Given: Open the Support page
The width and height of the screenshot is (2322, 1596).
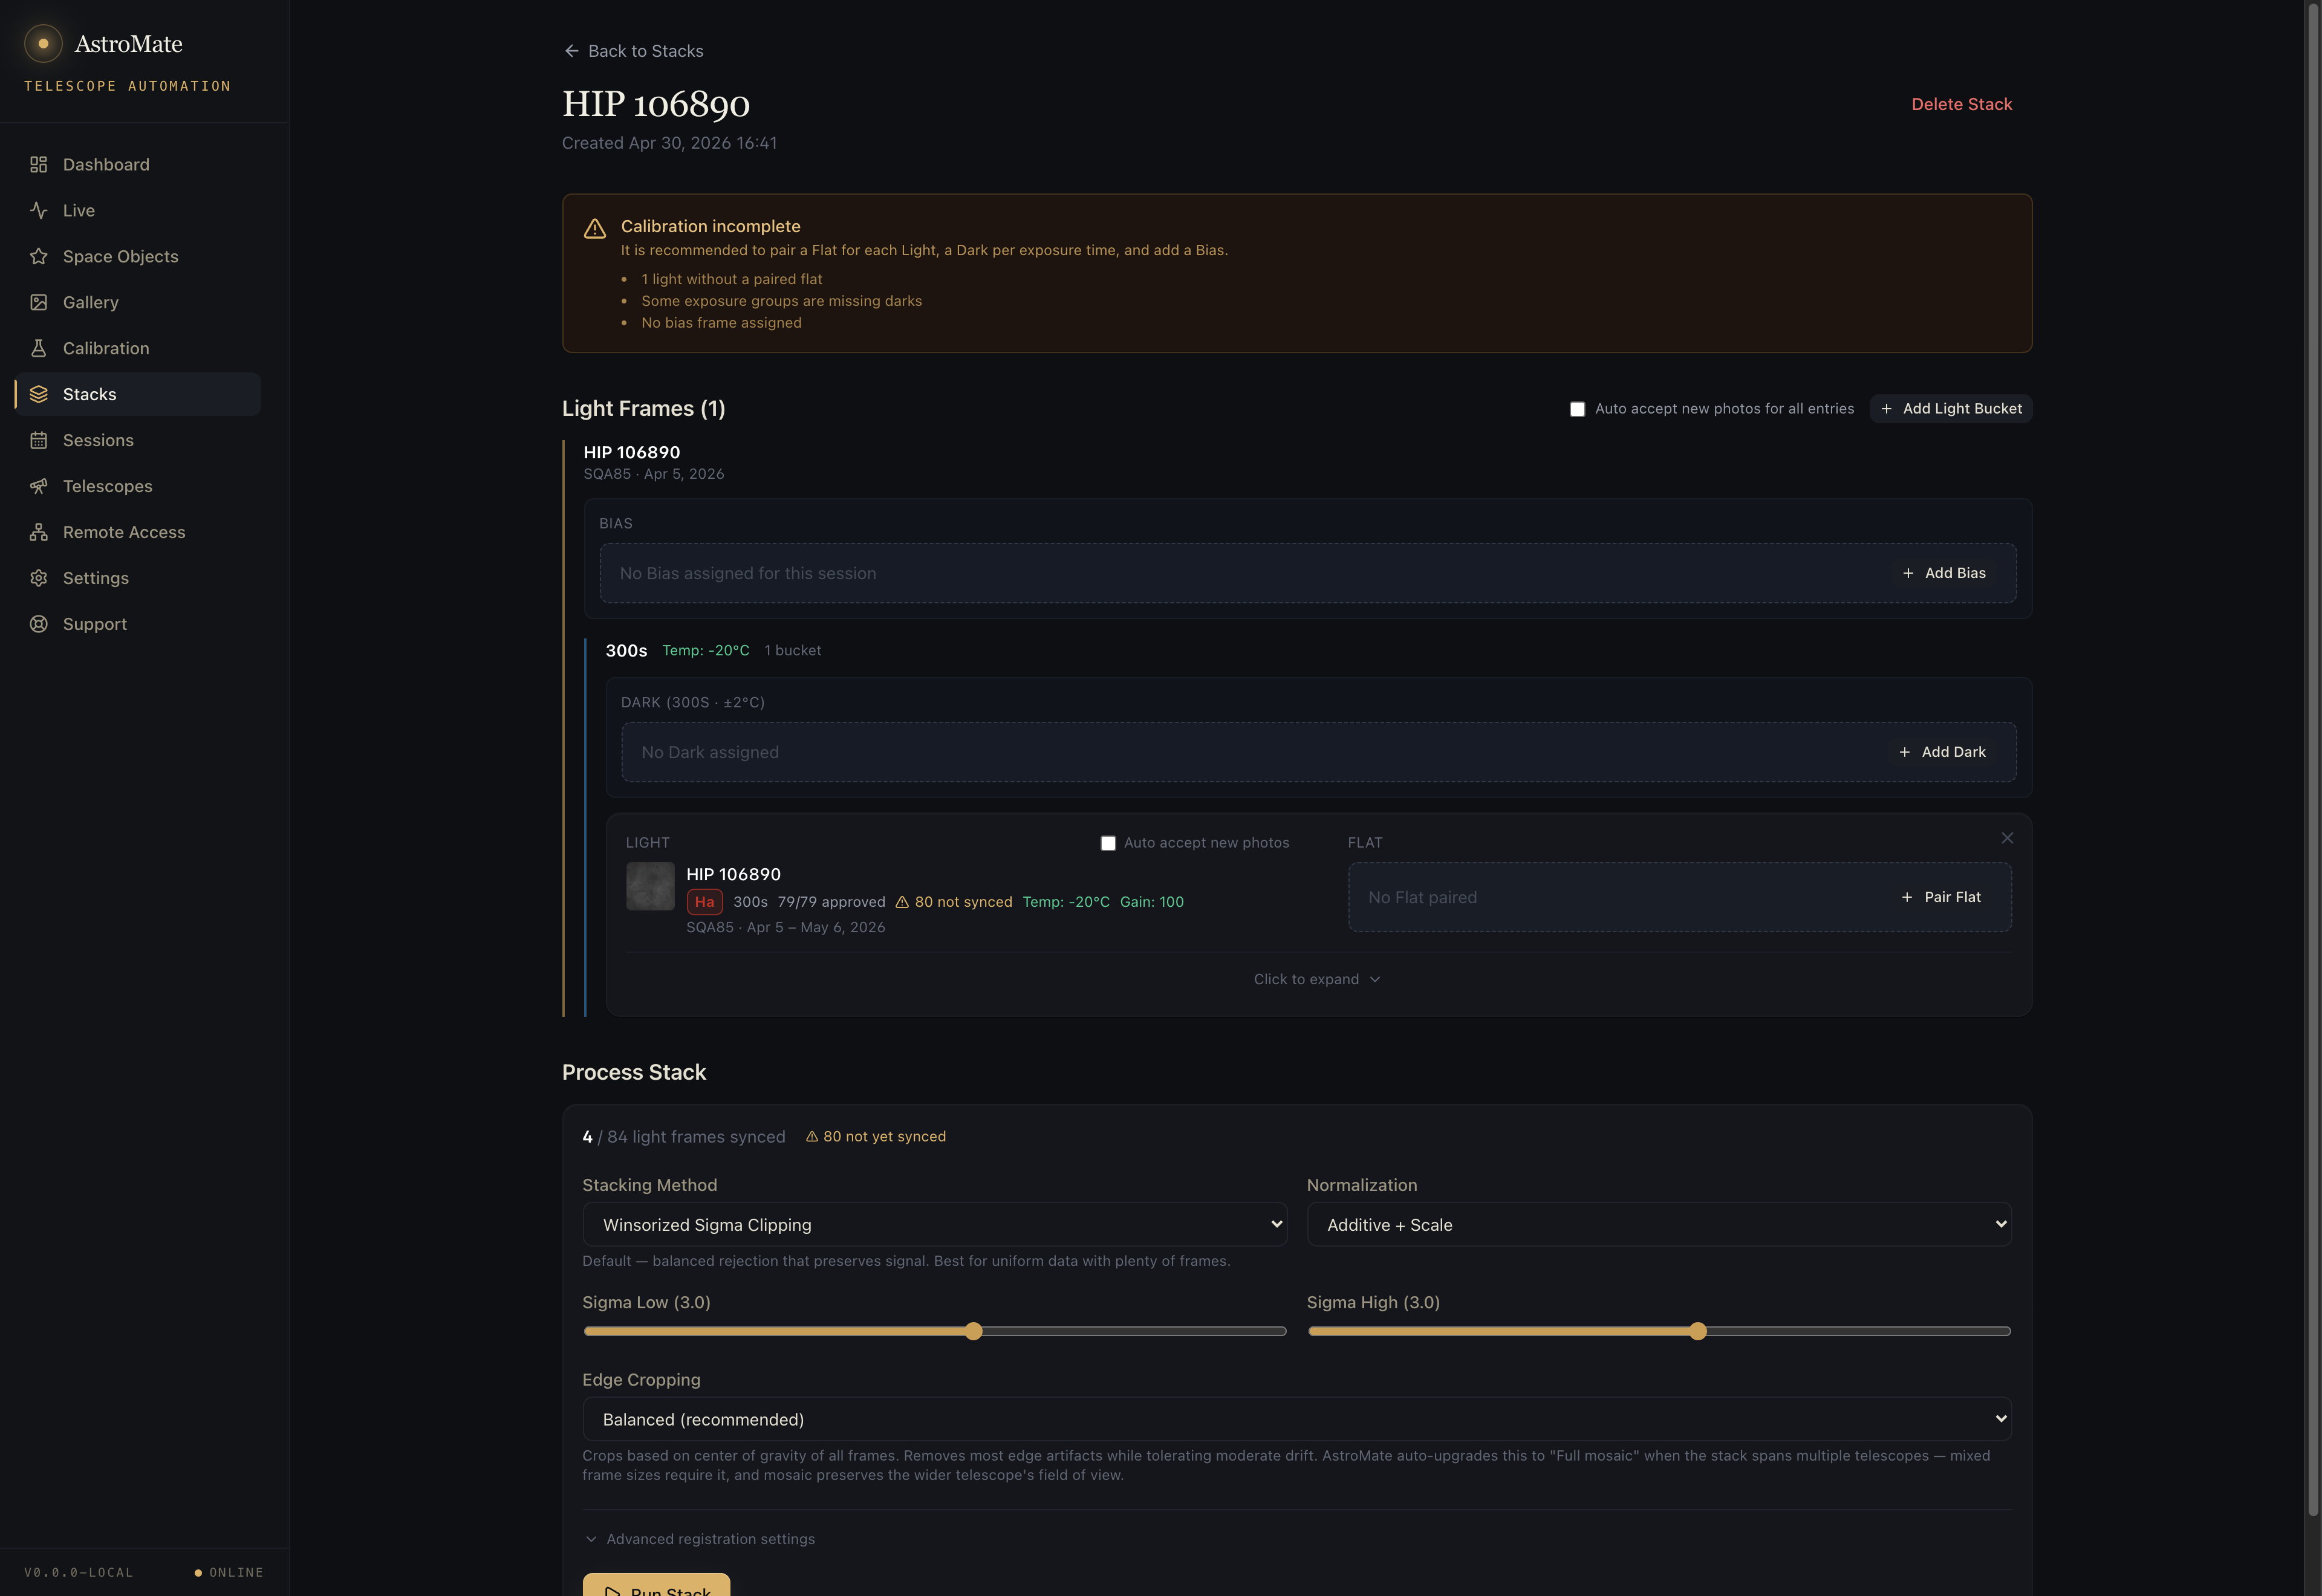Looking at the screenshot, I should pyautogui.click(x=138, y=624).
